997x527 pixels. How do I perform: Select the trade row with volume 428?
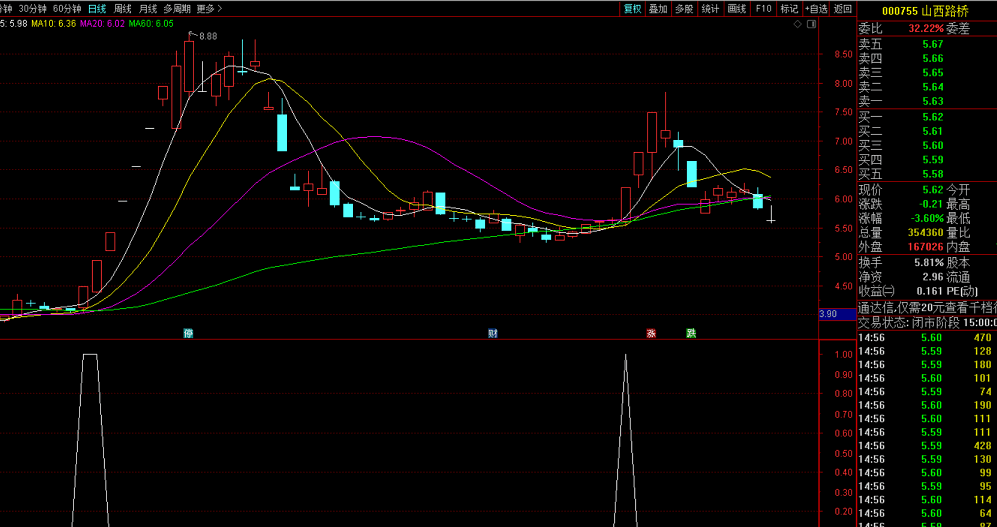click(x=927, y=446)
